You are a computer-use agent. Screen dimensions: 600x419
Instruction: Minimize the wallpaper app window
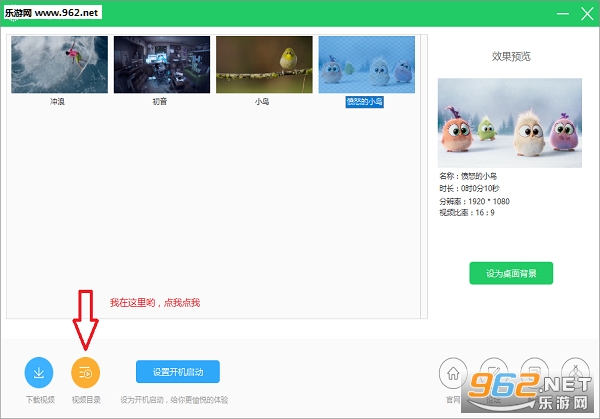pos(562,14)
